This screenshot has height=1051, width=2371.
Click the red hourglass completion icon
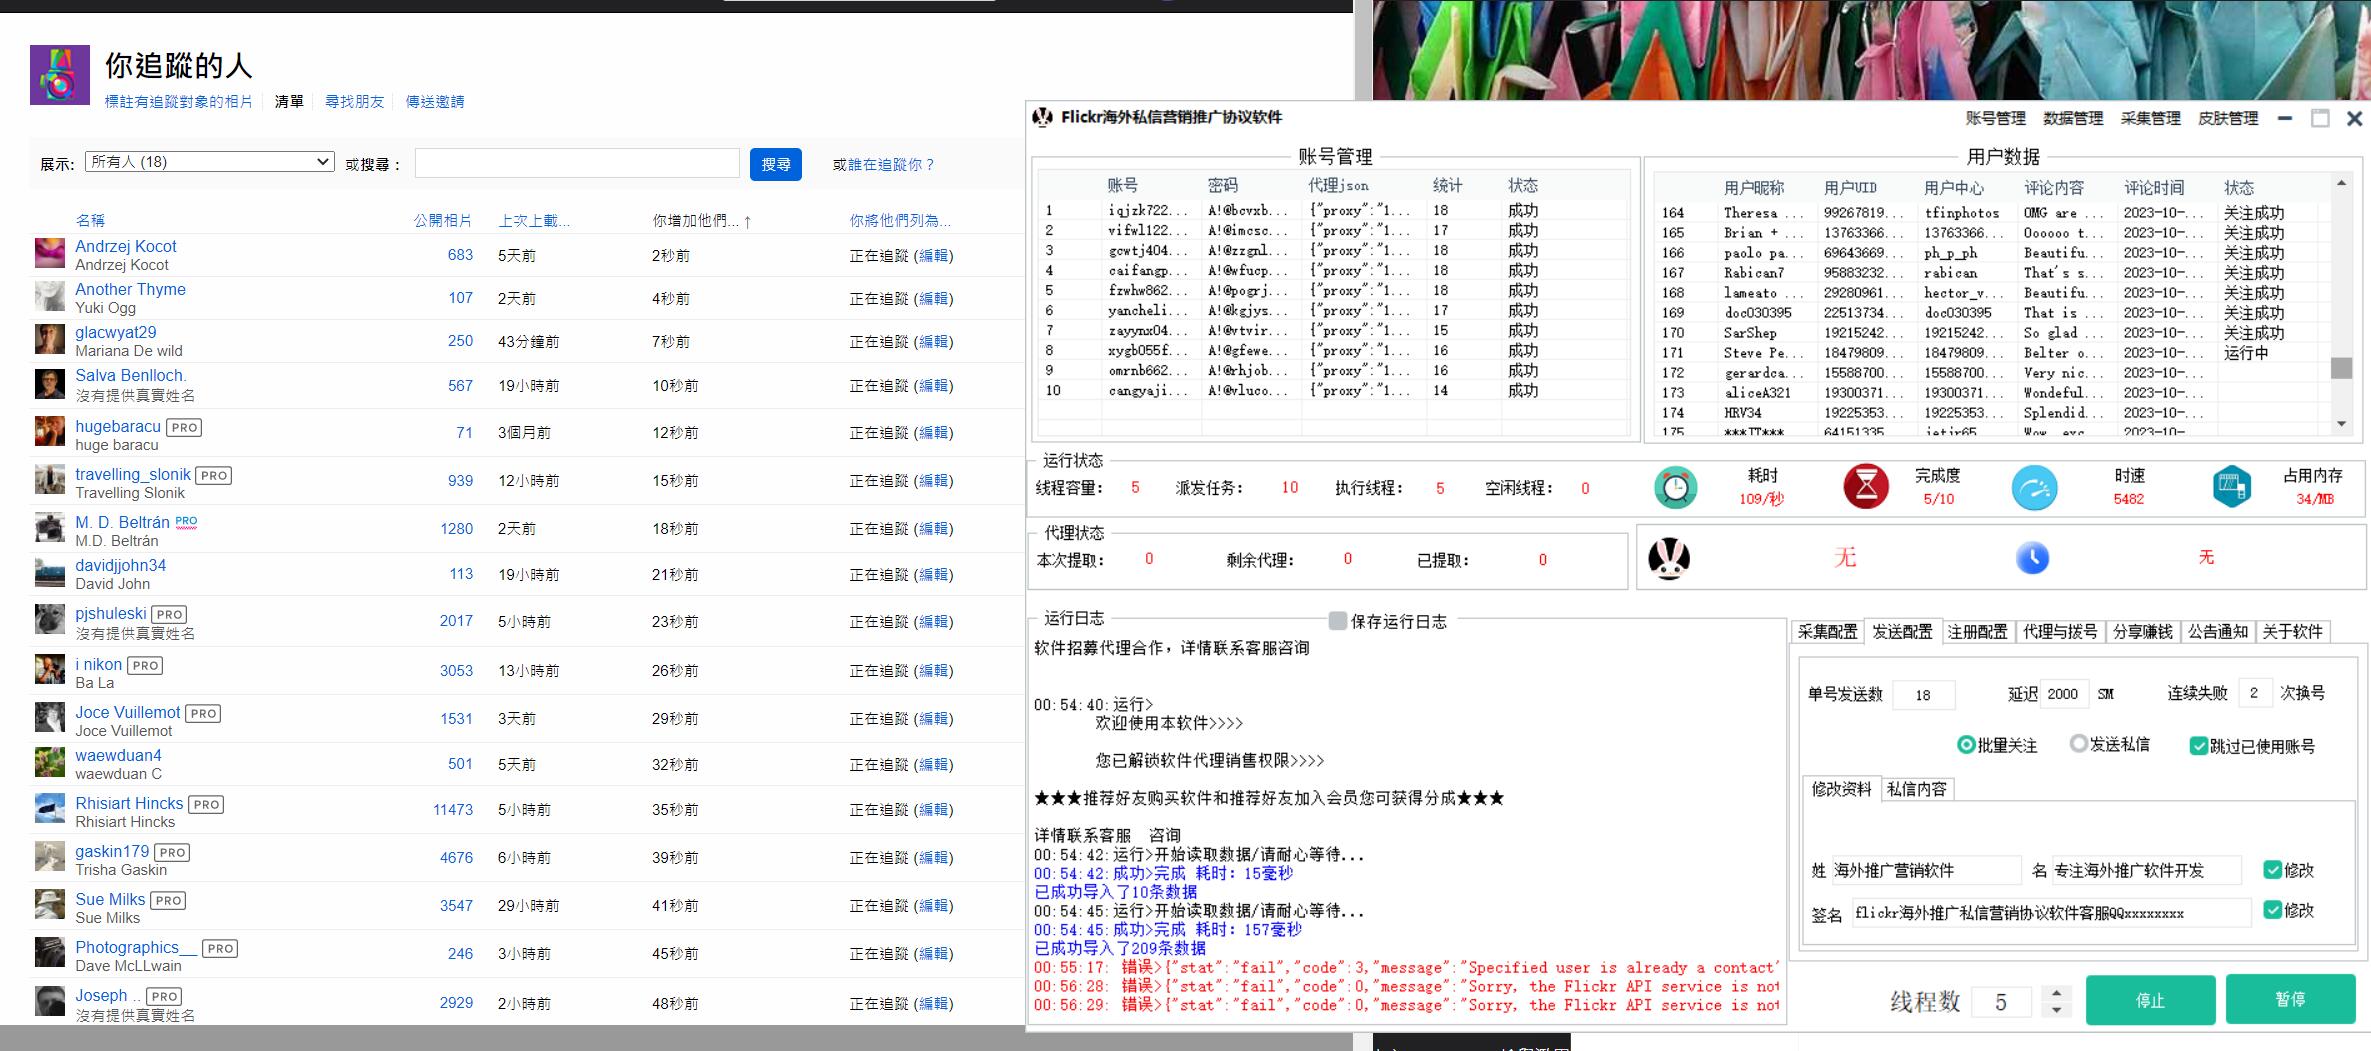(x=1865, y=487)
